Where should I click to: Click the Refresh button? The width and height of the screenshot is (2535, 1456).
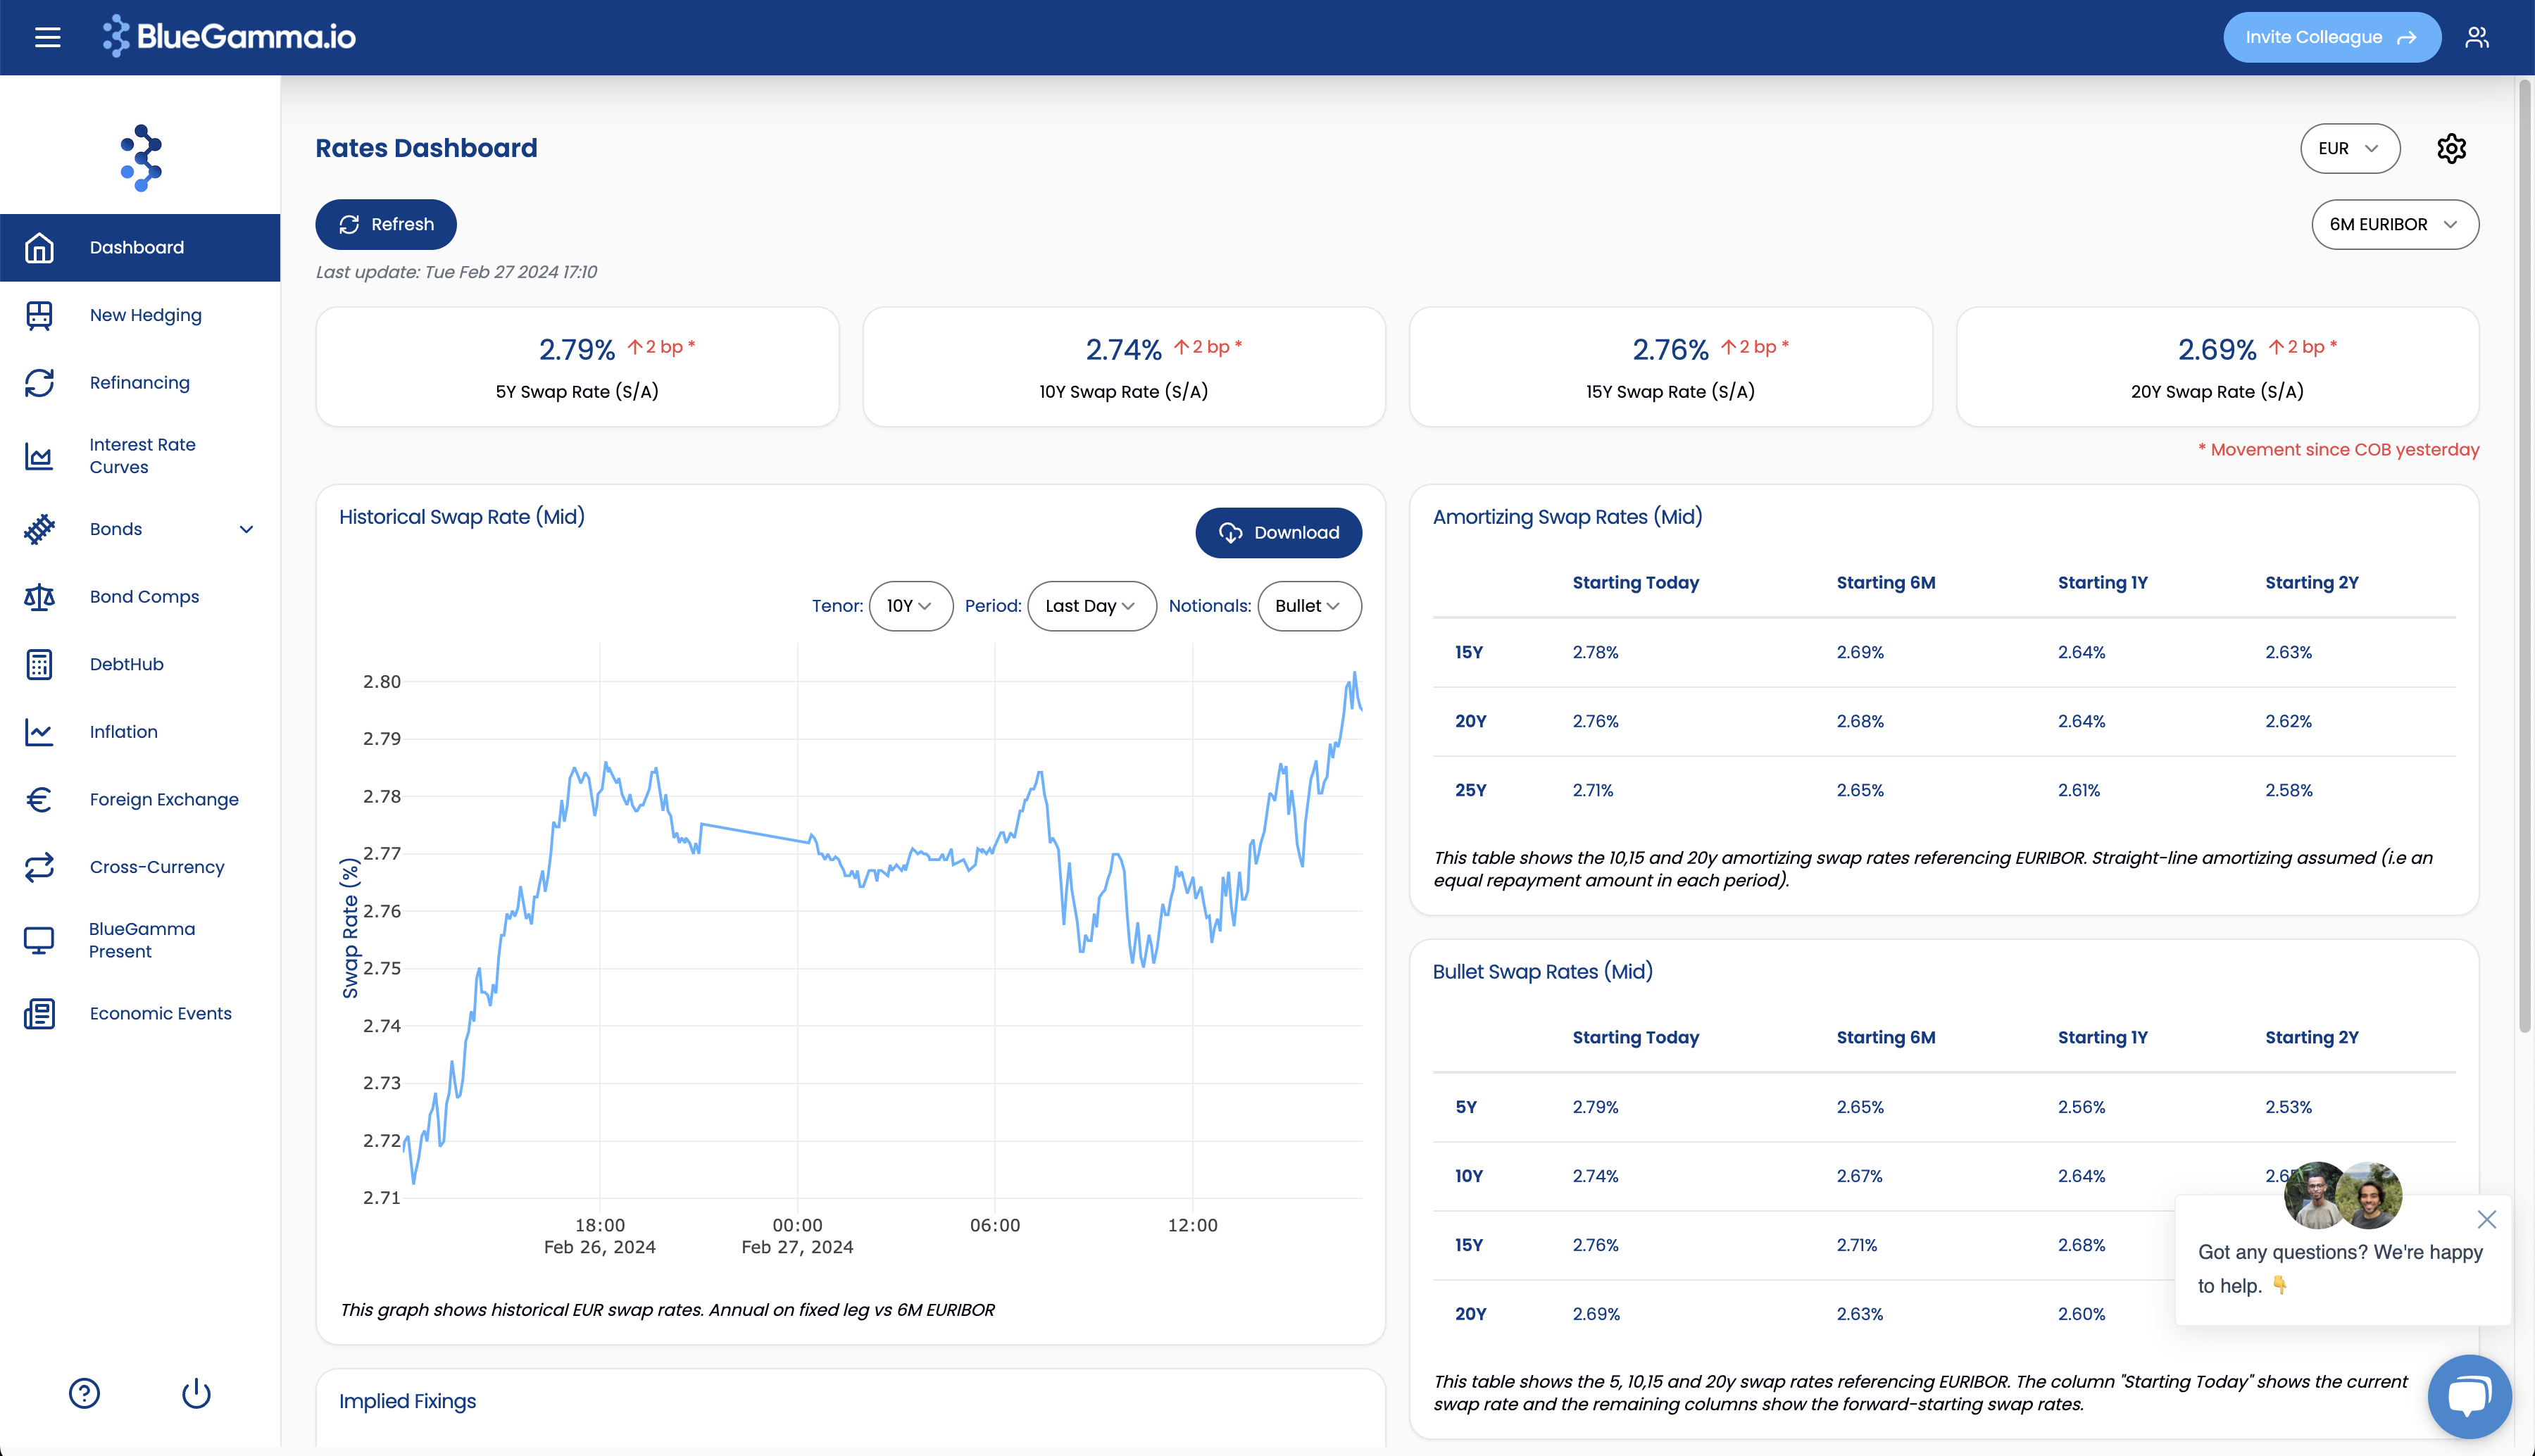pyautogui.click(x=386, y=224)
